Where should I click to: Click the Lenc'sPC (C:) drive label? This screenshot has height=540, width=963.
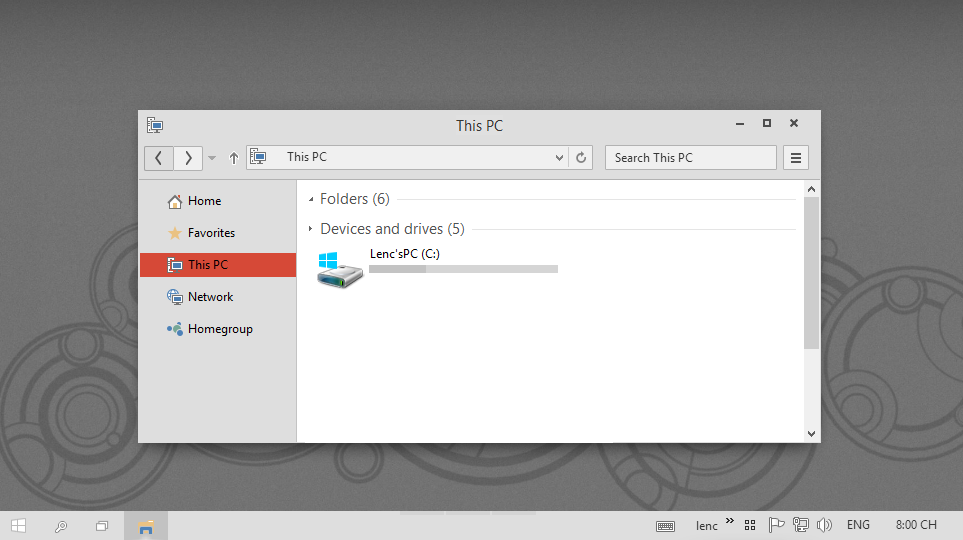point(405,254)
